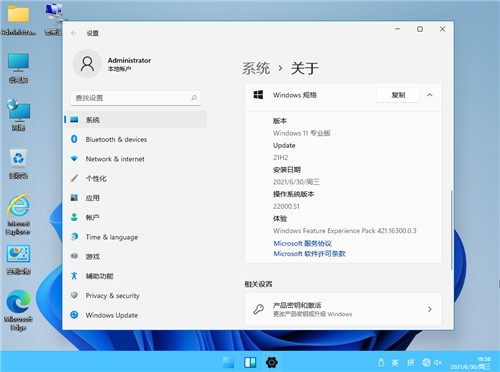Click the 应用 apps icon in sidebar
The image size is (500, 372).
(x=74, y=198)
